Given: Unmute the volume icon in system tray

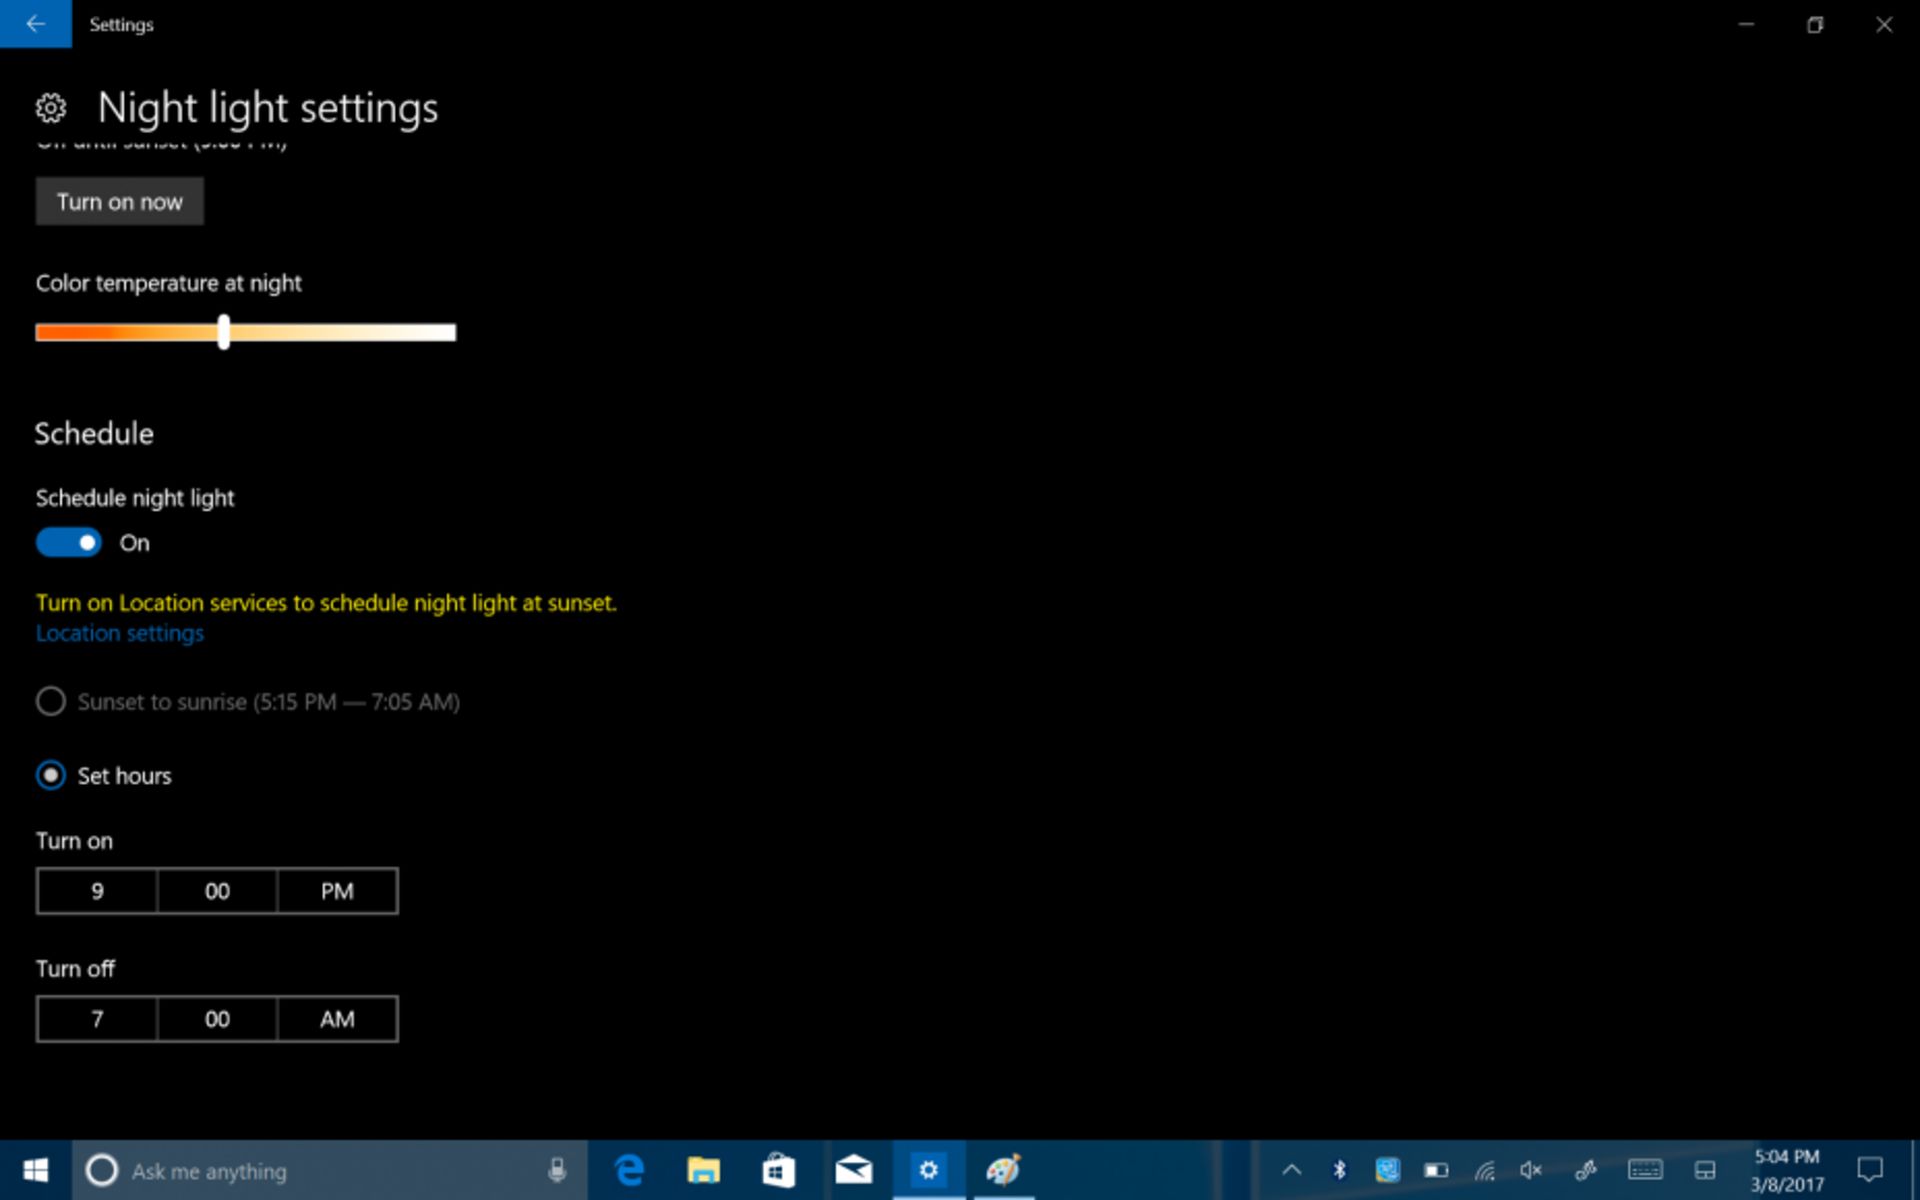Looking at the screenshot, I should (1529, 1170).
